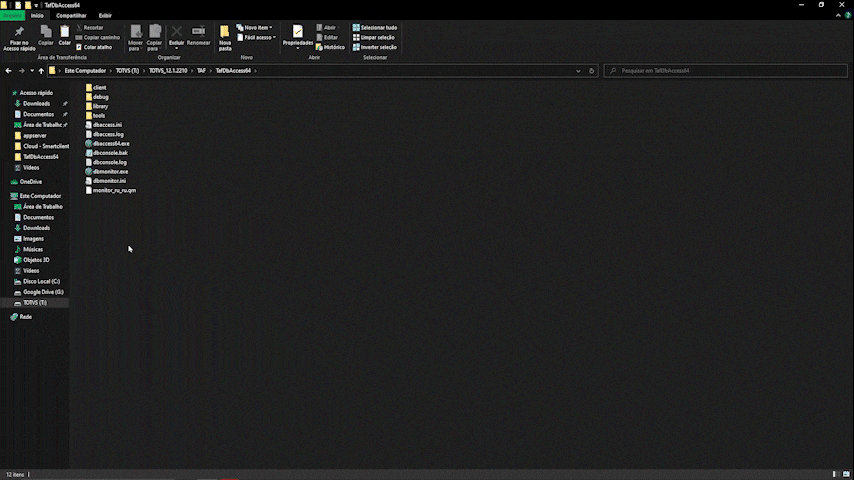Screen dimensions: 854x480
Task: Switch to the Compartilhar tab
Action: pos(71,15)
